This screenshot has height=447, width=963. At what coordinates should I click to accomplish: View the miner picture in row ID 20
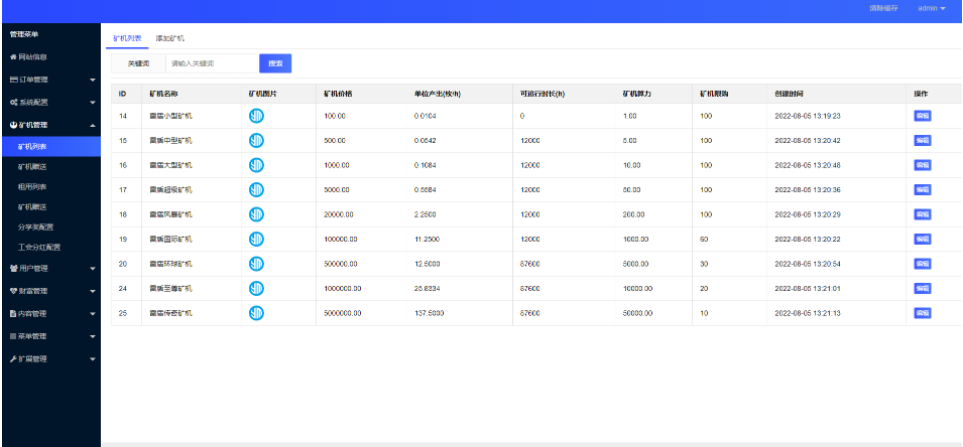(256, 263)
